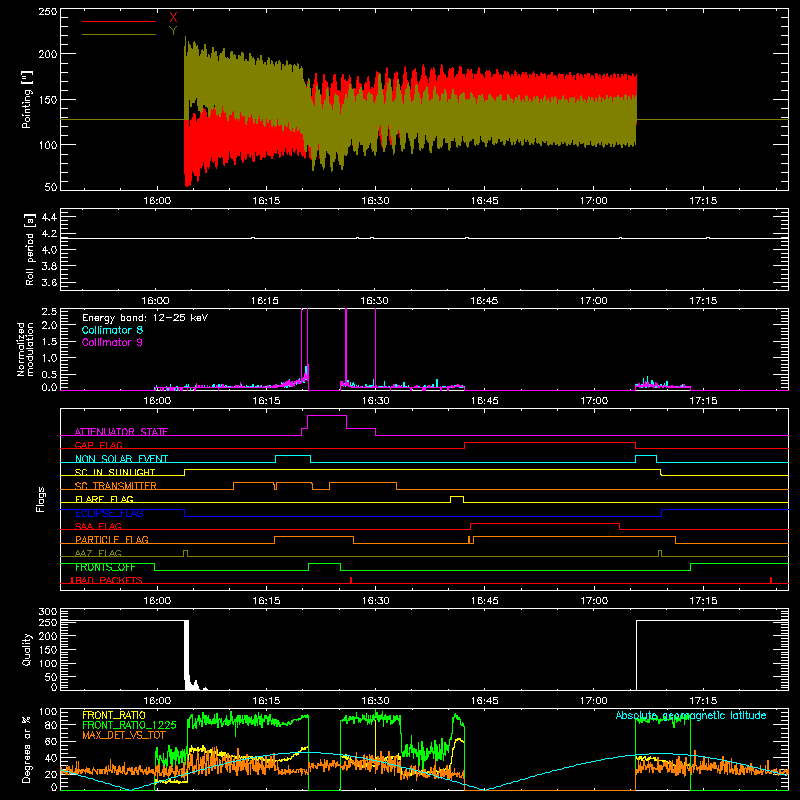The image size is (800, 800).
Task: Click the Degrees or % axis title
Action: [x=27, y=749]
